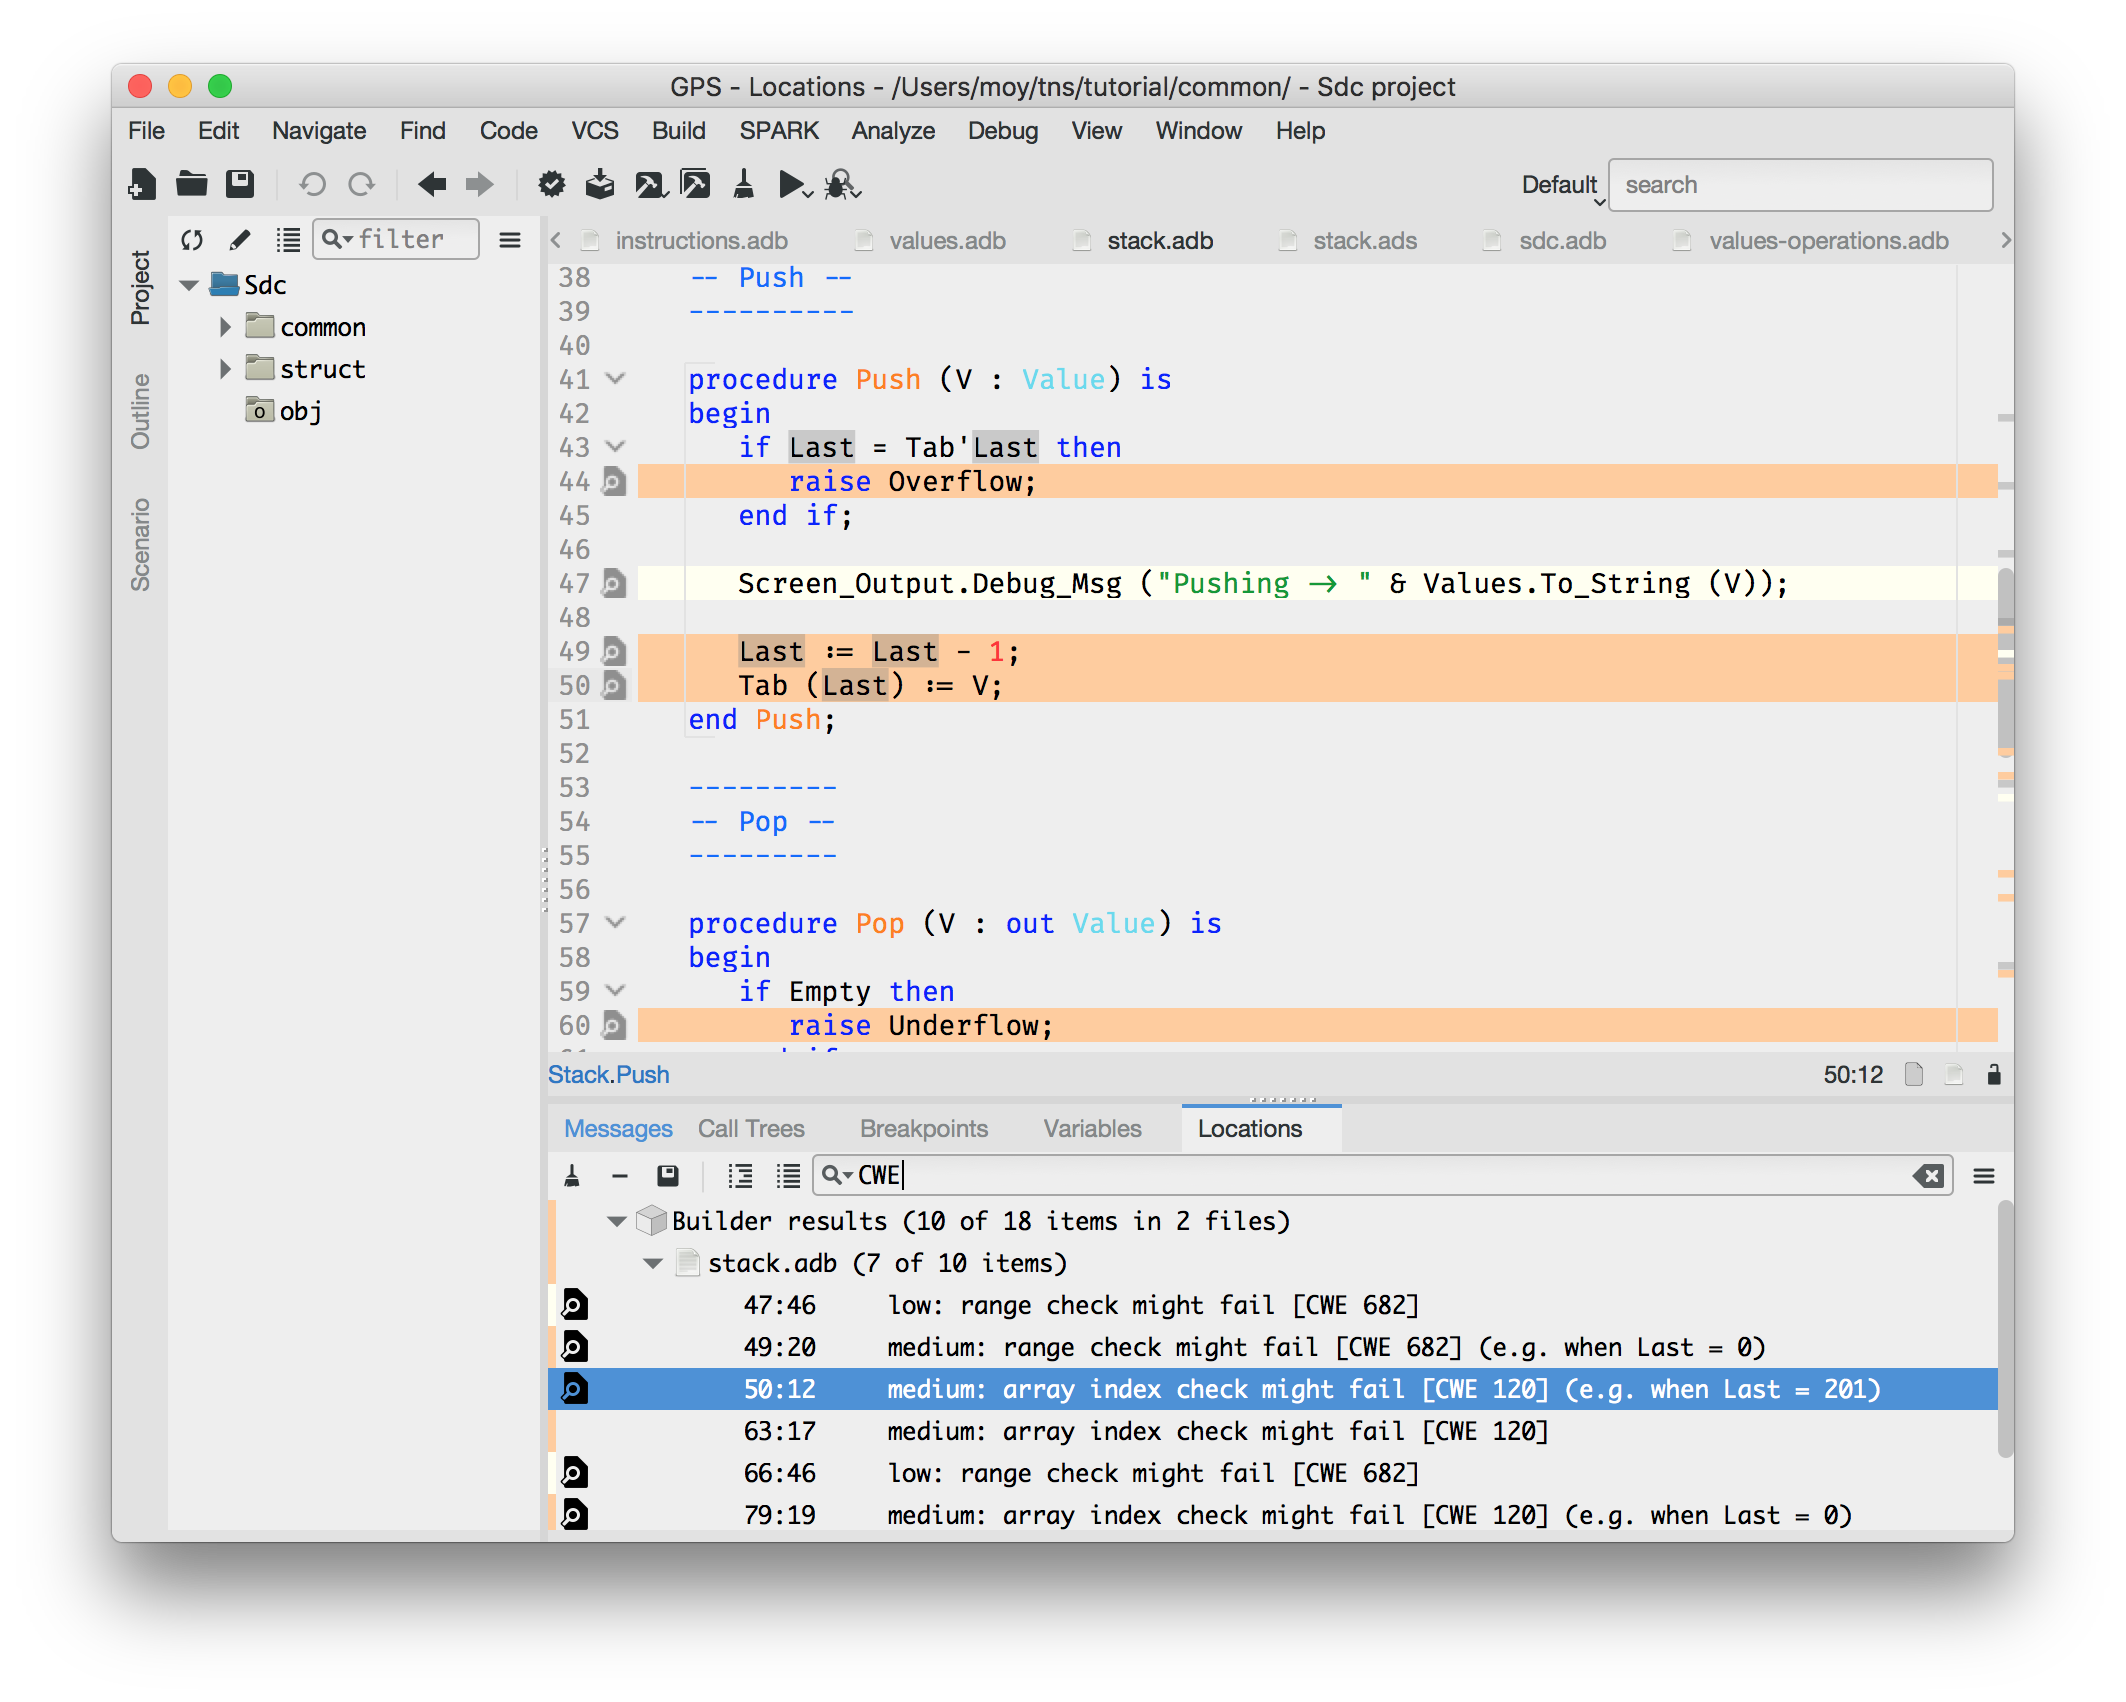Click the Clean broom icon in toolbar
This screenshot has height=1702, width=2126.
click(743, 184)
